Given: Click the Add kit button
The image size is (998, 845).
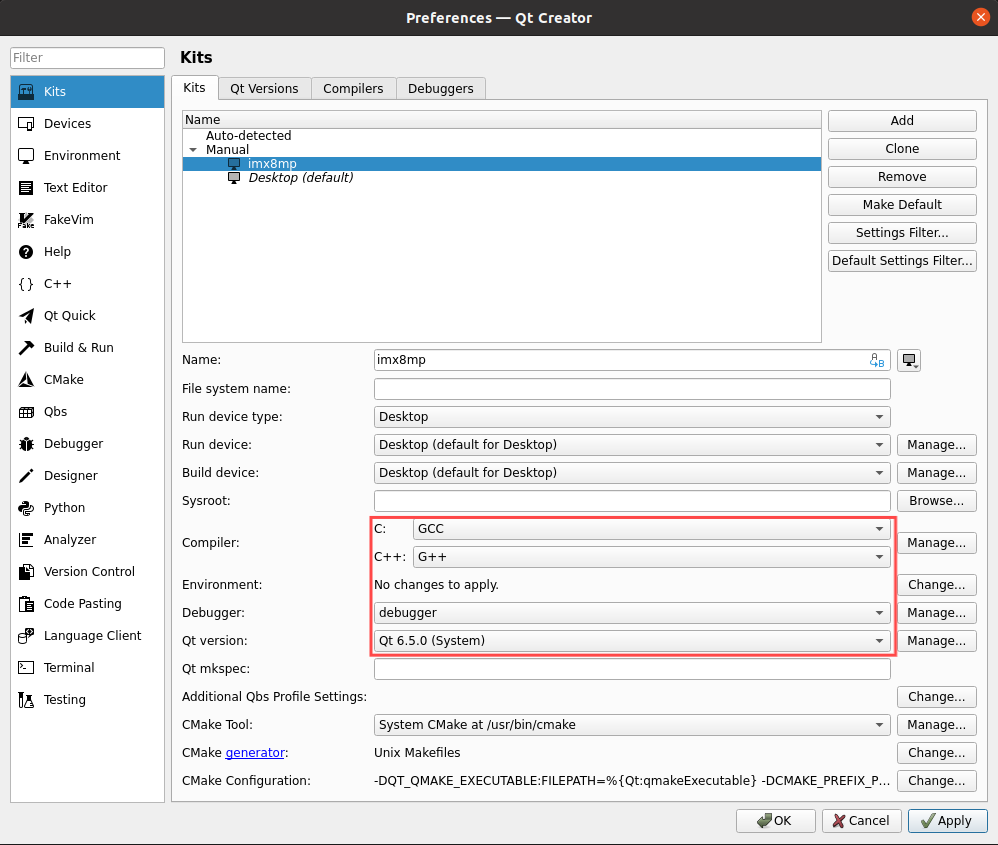Looking at the screenshot, I should [x=902, y=121].
